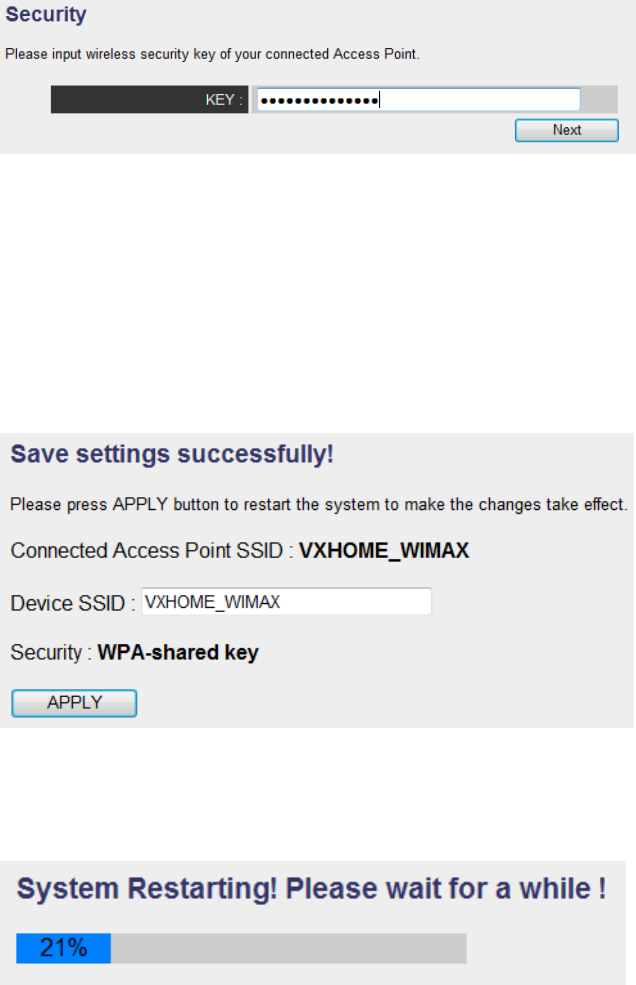Click the gray strip right of the KEY field
Viewport: 636px width, 985px height.
(x=600, y=100)
